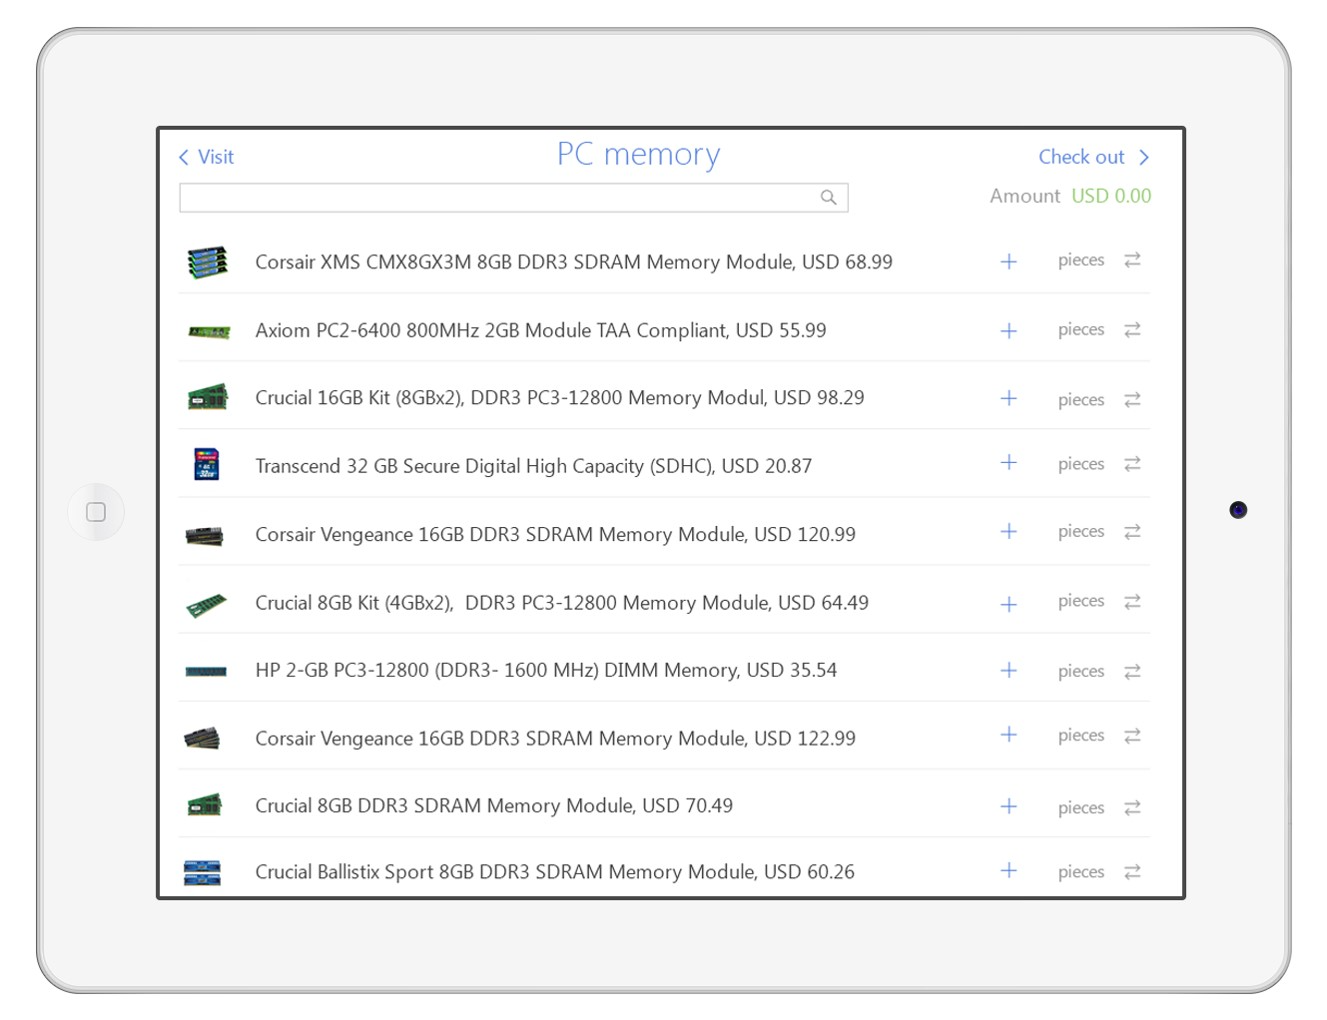Open Corsair XMS CMX8GX3M product thumbnail

(207, 262)
